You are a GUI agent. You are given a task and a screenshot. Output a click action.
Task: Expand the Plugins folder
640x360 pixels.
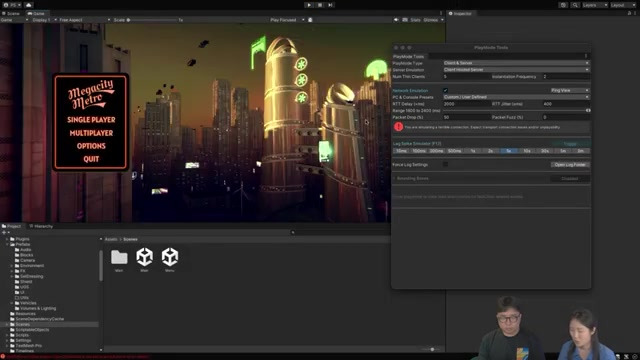point(7,239)
